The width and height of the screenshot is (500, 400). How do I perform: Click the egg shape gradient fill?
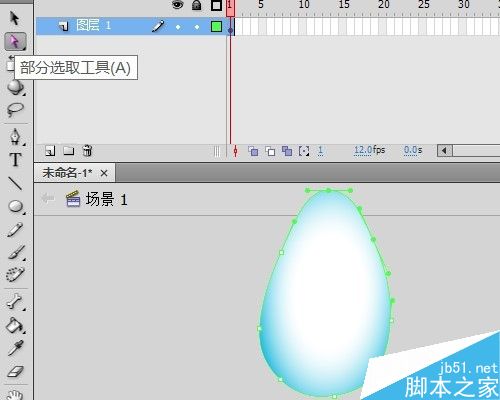pyautogui.click(x=325, y=293)
